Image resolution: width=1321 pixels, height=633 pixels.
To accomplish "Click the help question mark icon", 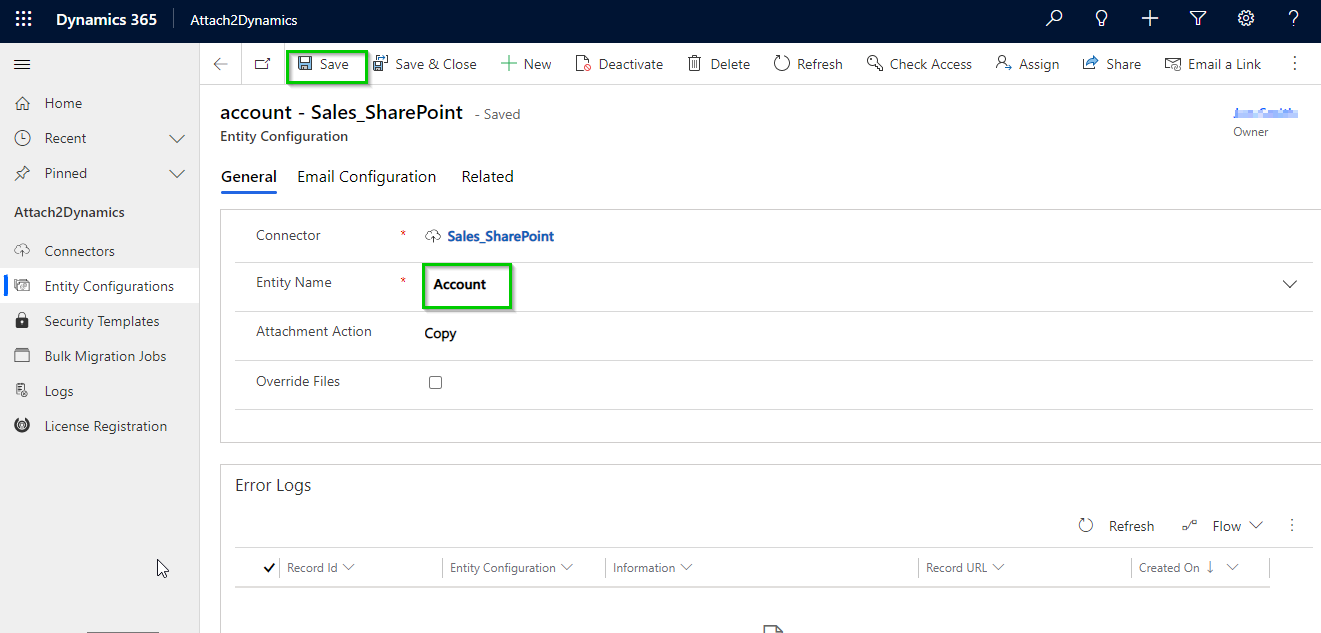I will click(x=1293, y=19).
